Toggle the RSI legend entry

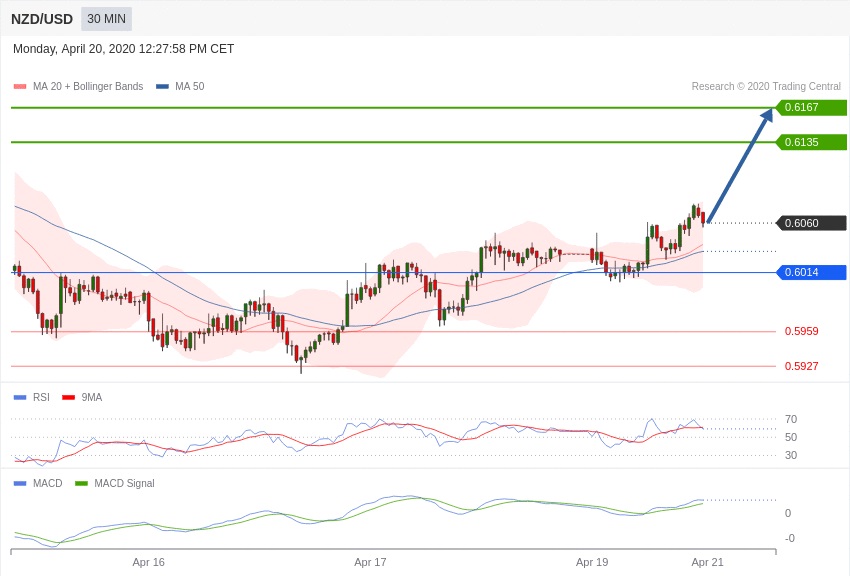click(x=31, y=397)
